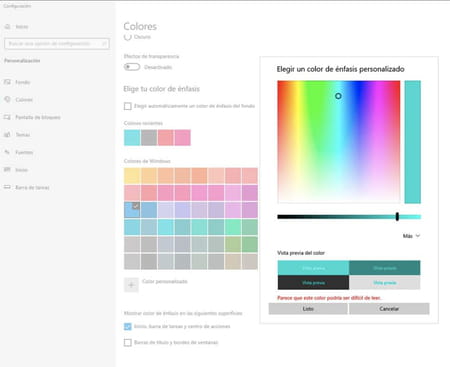Focus the settings search input field
The height and width of the screenshot is (367, 450).
coord(57,44)
